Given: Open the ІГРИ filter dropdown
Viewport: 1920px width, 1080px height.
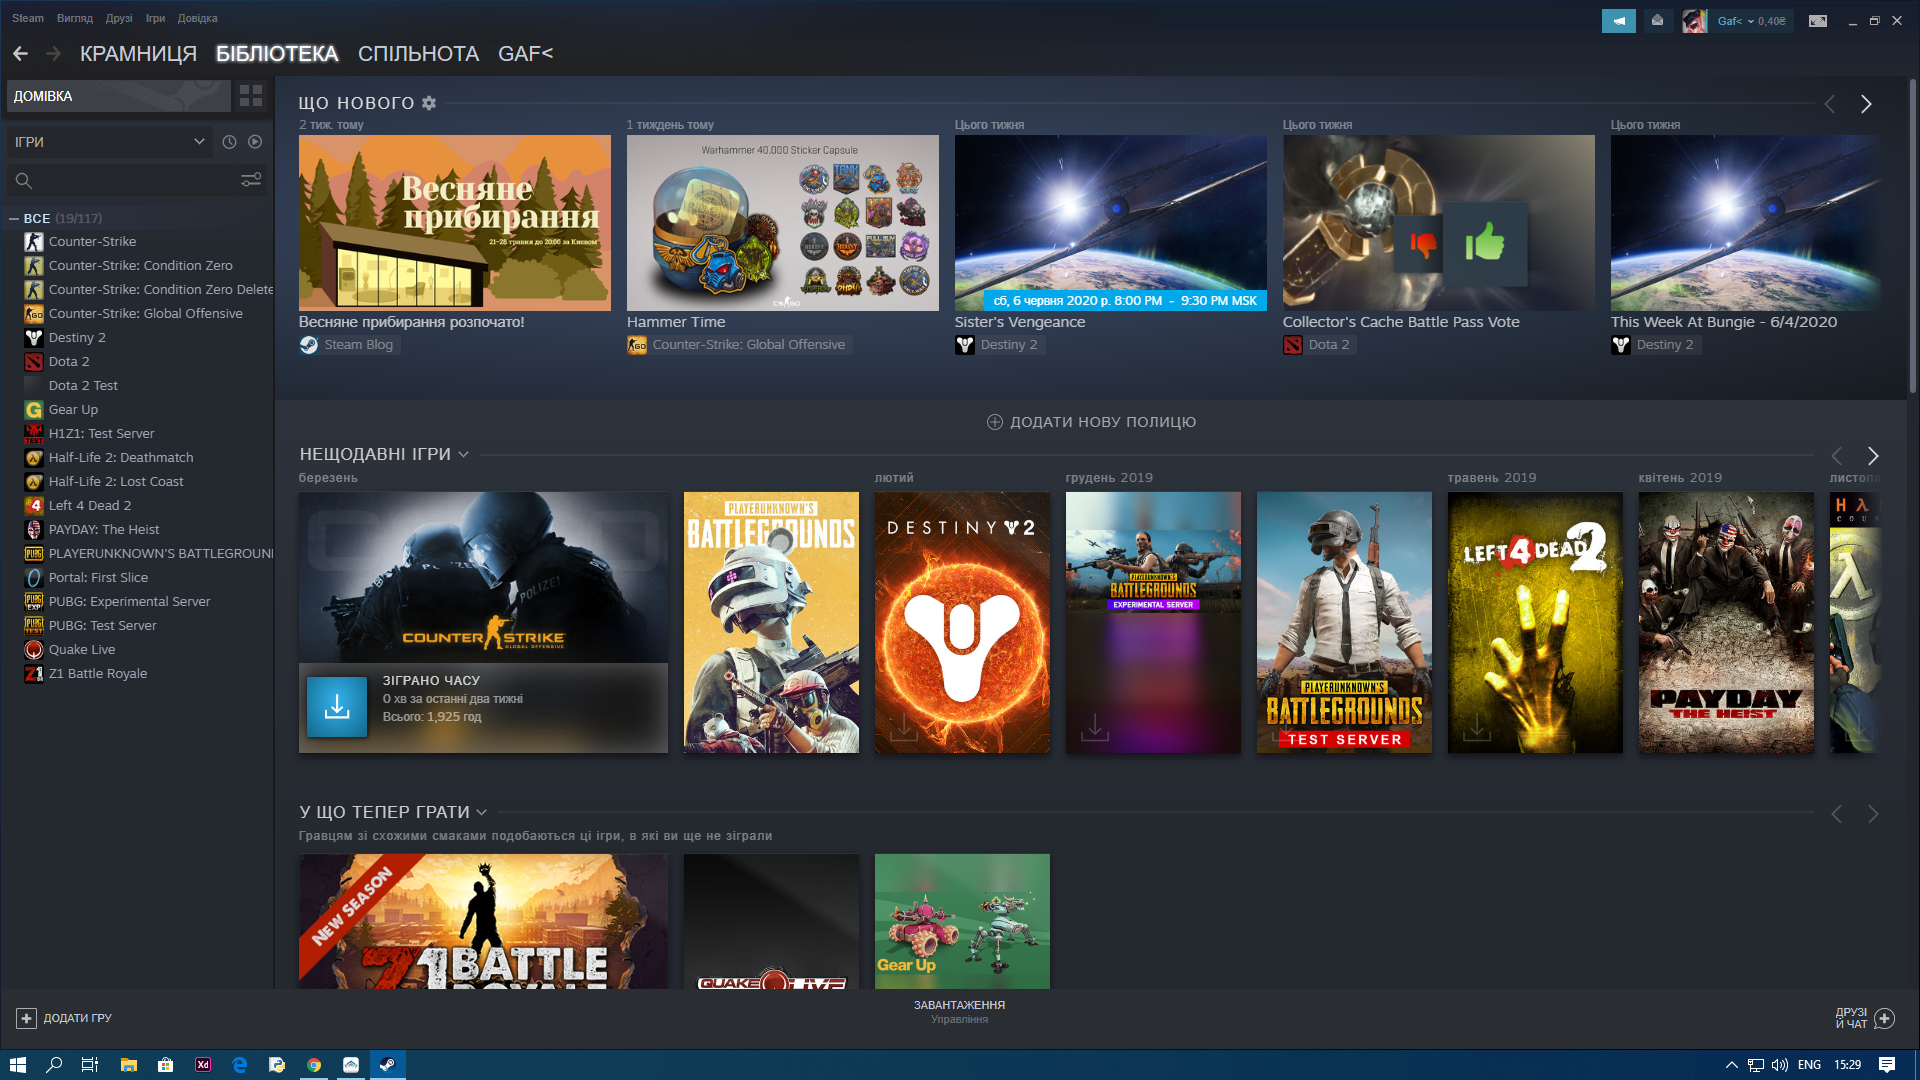Looking at the screenshot, I should point(110,142).
